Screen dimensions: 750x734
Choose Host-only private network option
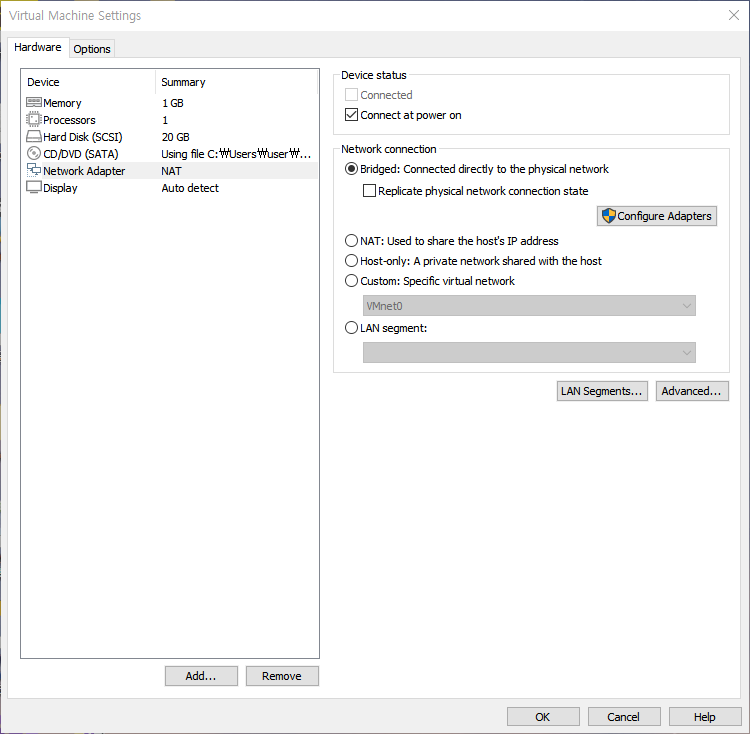tap(351, 261)
